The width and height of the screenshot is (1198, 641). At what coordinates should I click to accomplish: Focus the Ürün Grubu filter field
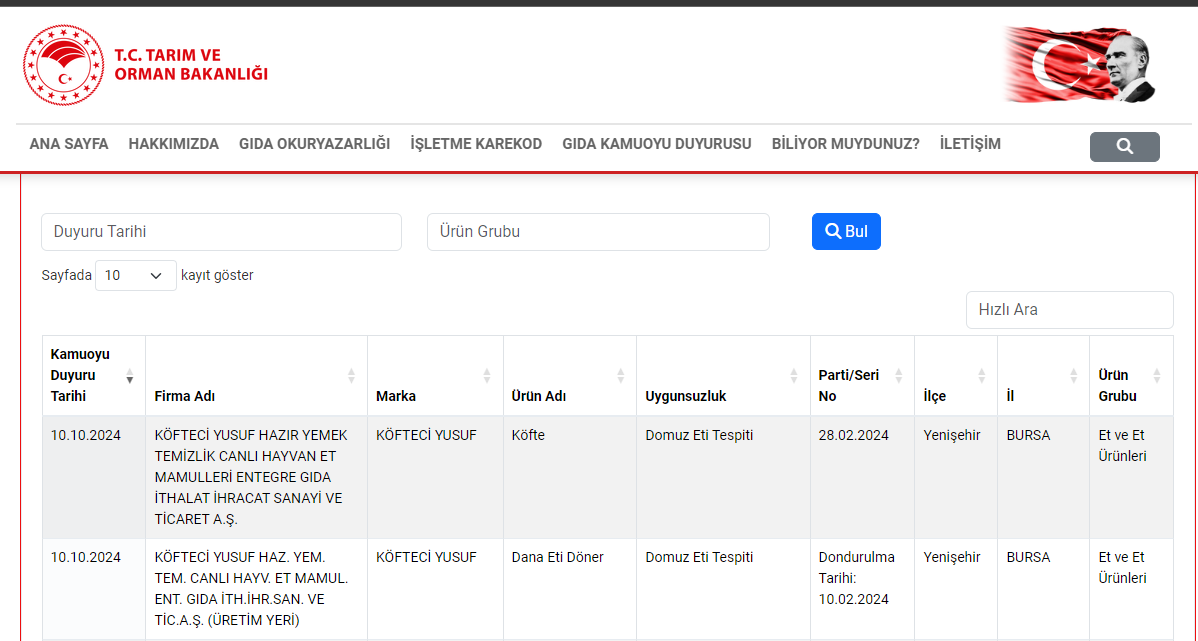click(598, 231)
